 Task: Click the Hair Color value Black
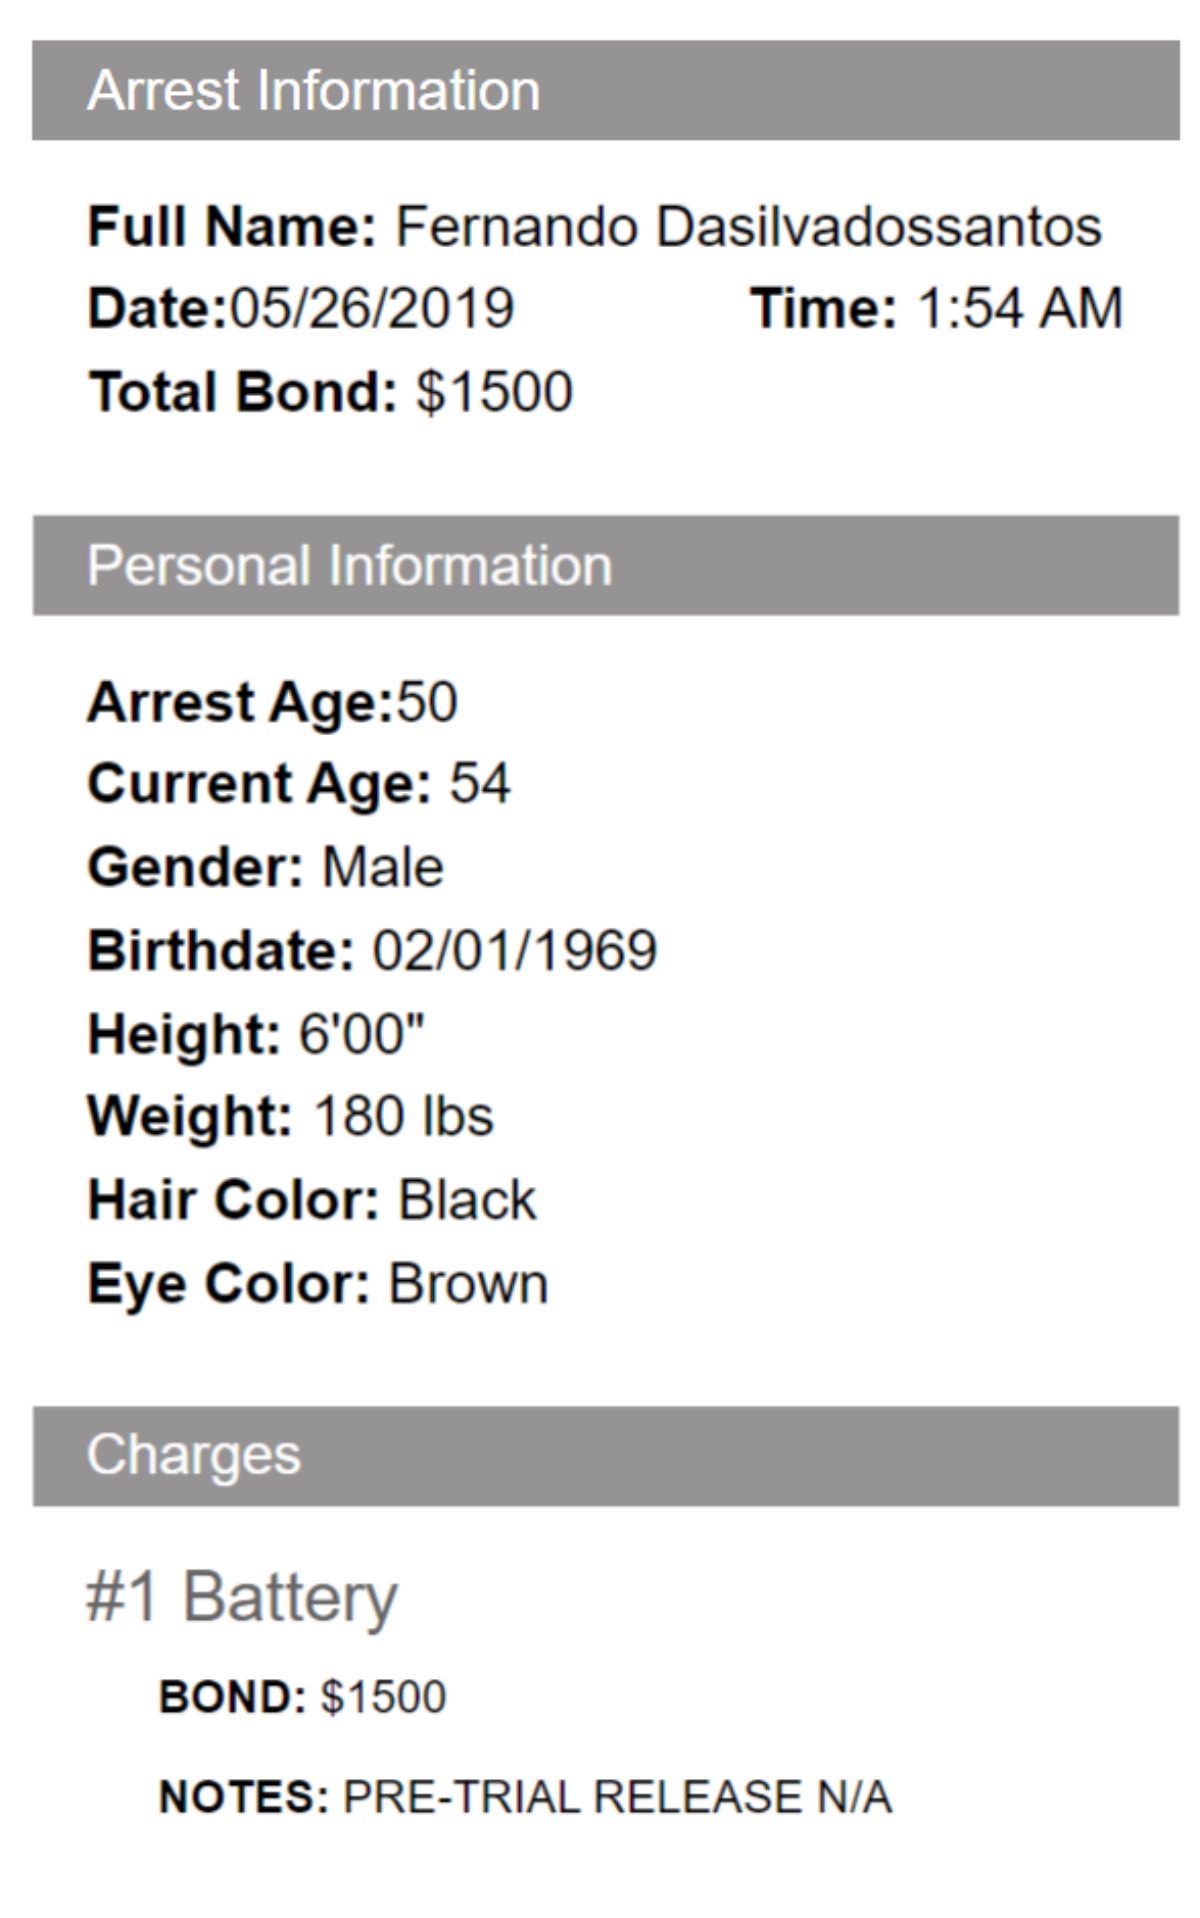[x=467, y=1200]
